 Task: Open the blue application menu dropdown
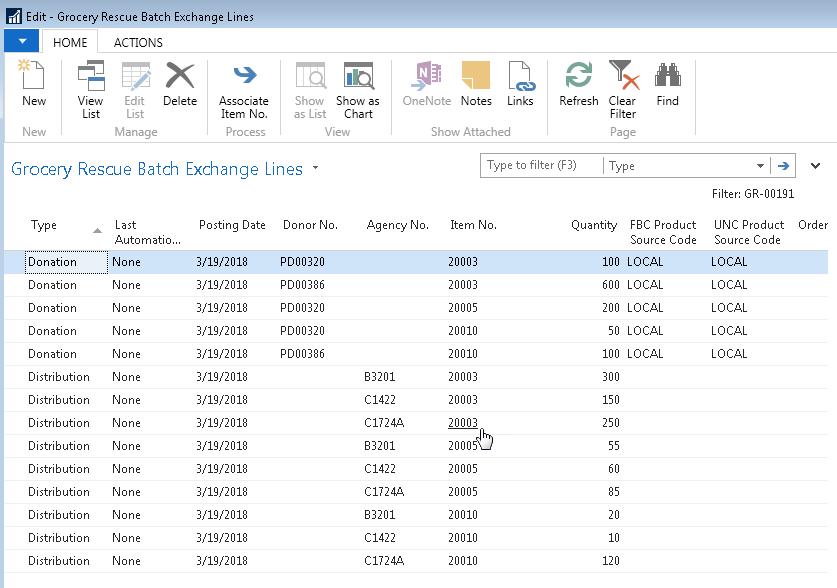[x=22, y=41]
